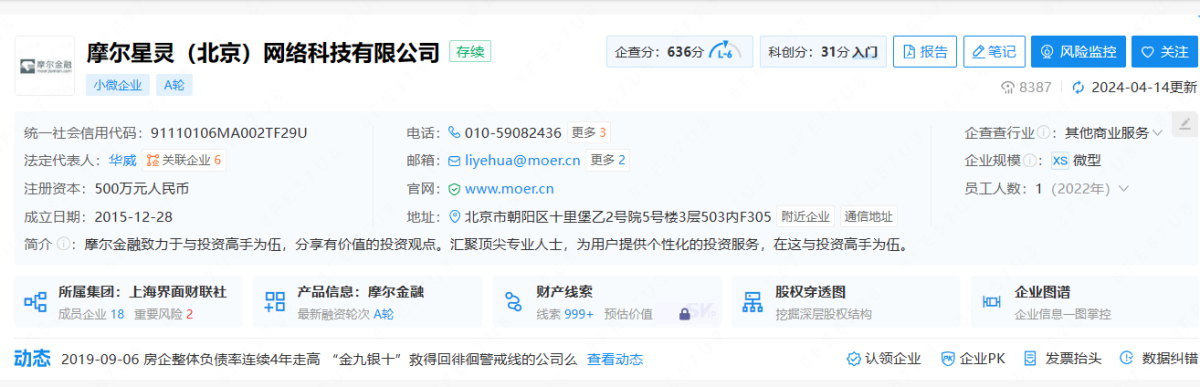Click the green shield icon by website

click(454, 188)
